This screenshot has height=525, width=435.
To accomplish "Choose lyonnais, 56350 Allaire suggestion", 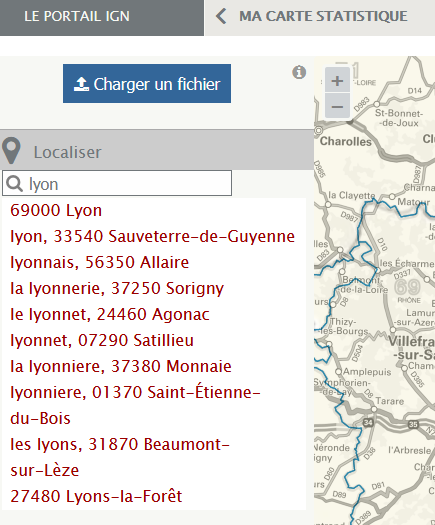I will pos(99,262).
